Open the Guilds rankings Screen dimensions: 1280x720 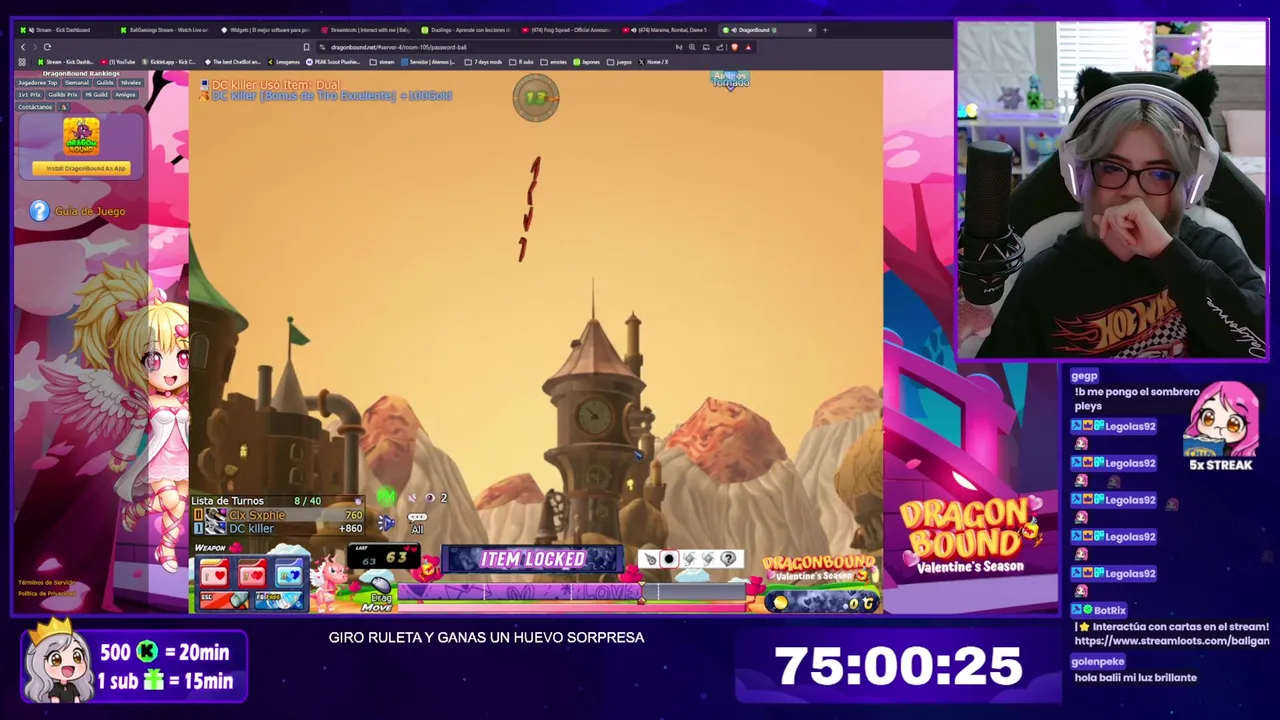point(105,83)
